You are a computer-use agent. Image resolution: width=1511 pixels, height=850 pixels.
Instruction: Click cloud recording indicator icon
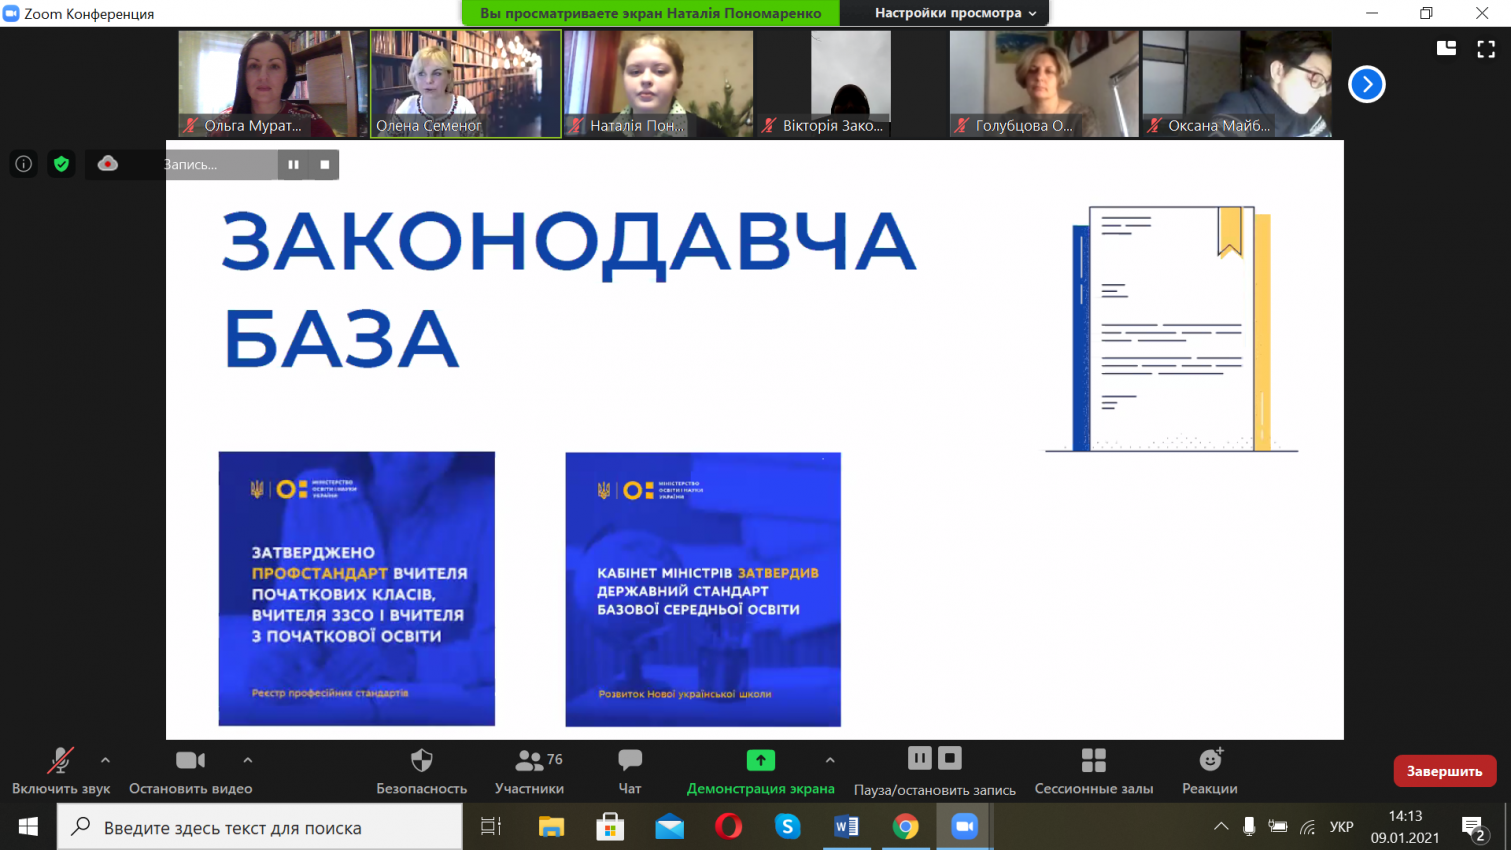tap(108, 164)
